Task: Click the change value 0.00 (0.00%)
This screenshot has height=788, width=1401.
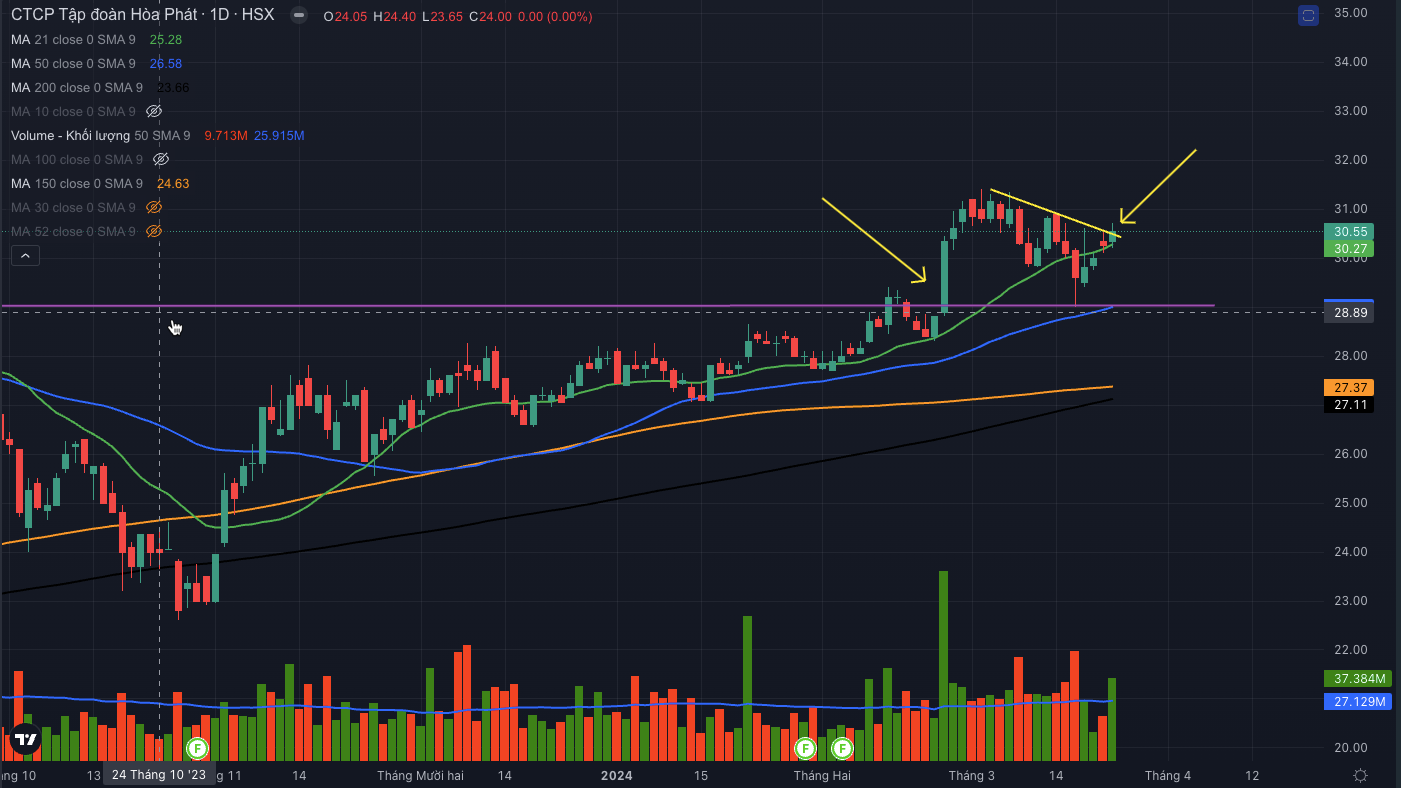Action: tap(555, 17)
